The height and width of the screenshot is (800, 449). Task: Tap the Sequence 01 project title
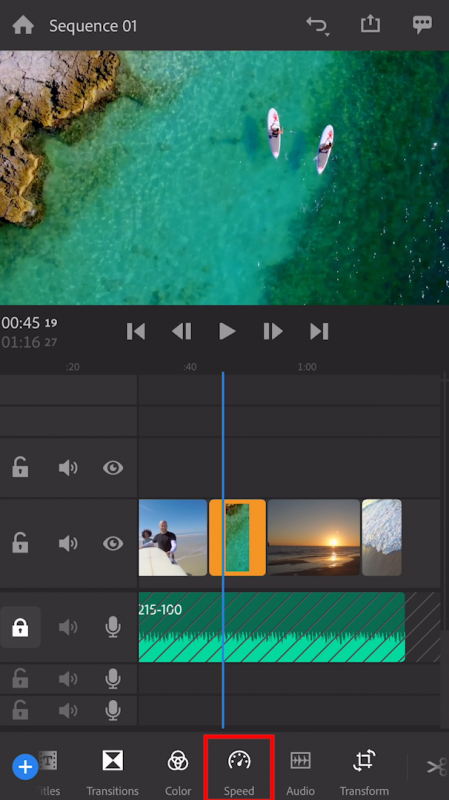pyautogui.click(x=93, y=26)
